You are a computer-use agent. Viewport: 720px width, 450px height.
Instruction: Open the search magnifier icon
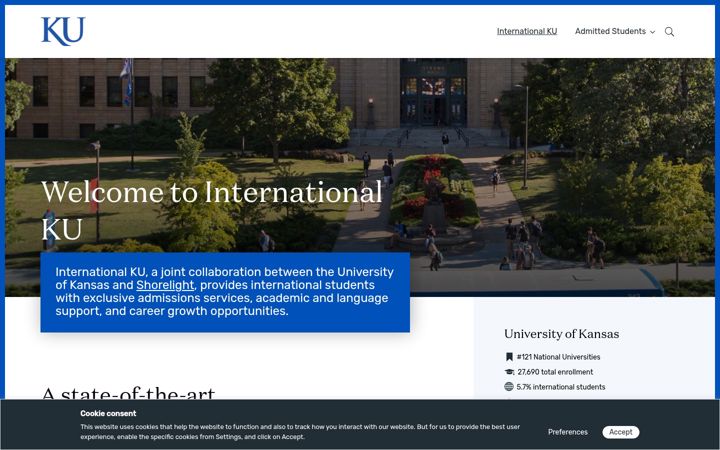tap(669, 32)
